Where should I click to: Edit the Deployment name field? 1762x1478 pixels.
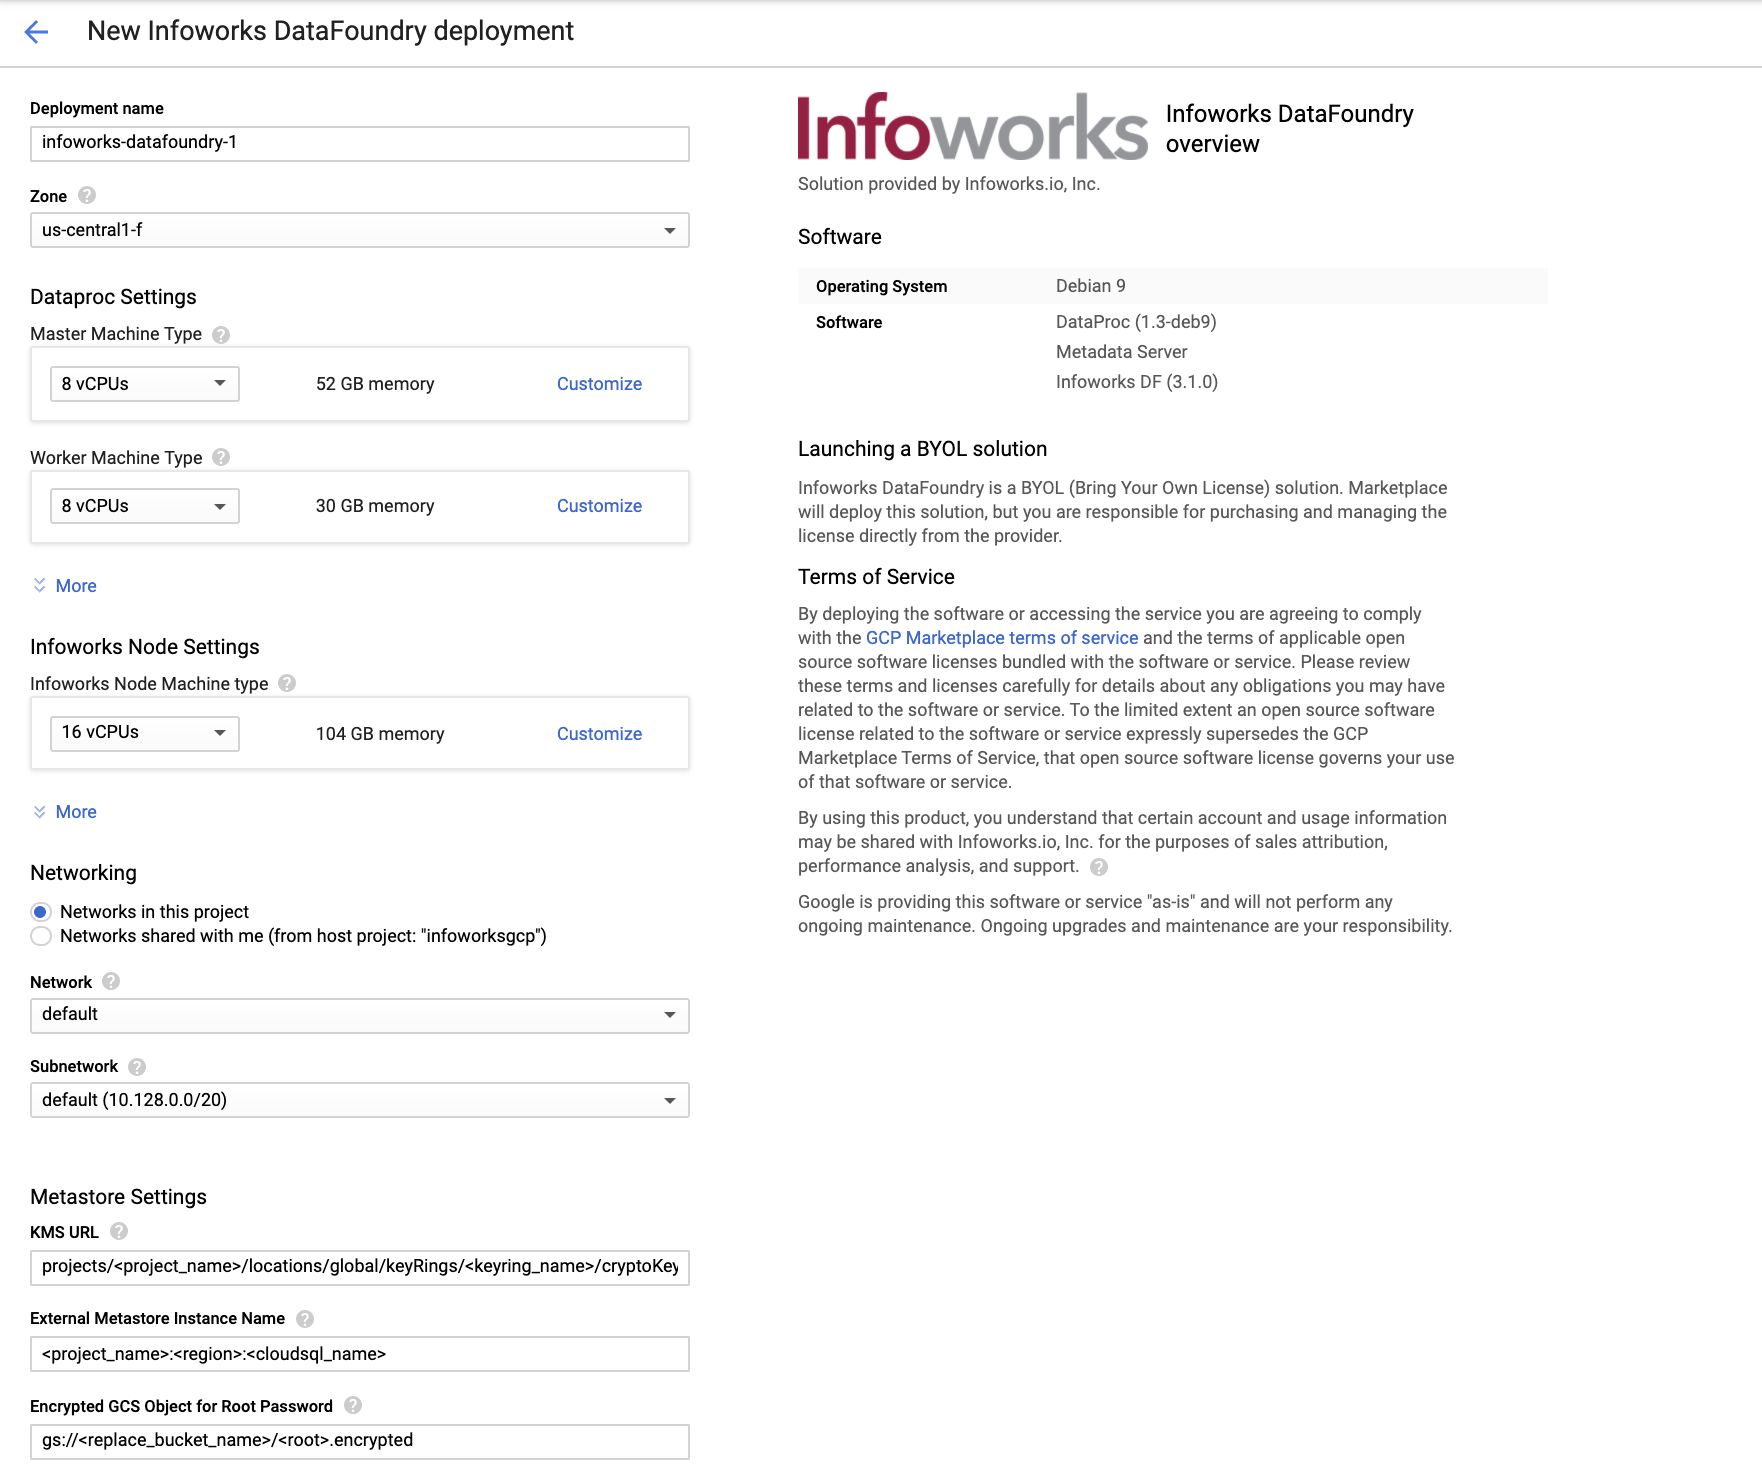[x=360, y=143]
